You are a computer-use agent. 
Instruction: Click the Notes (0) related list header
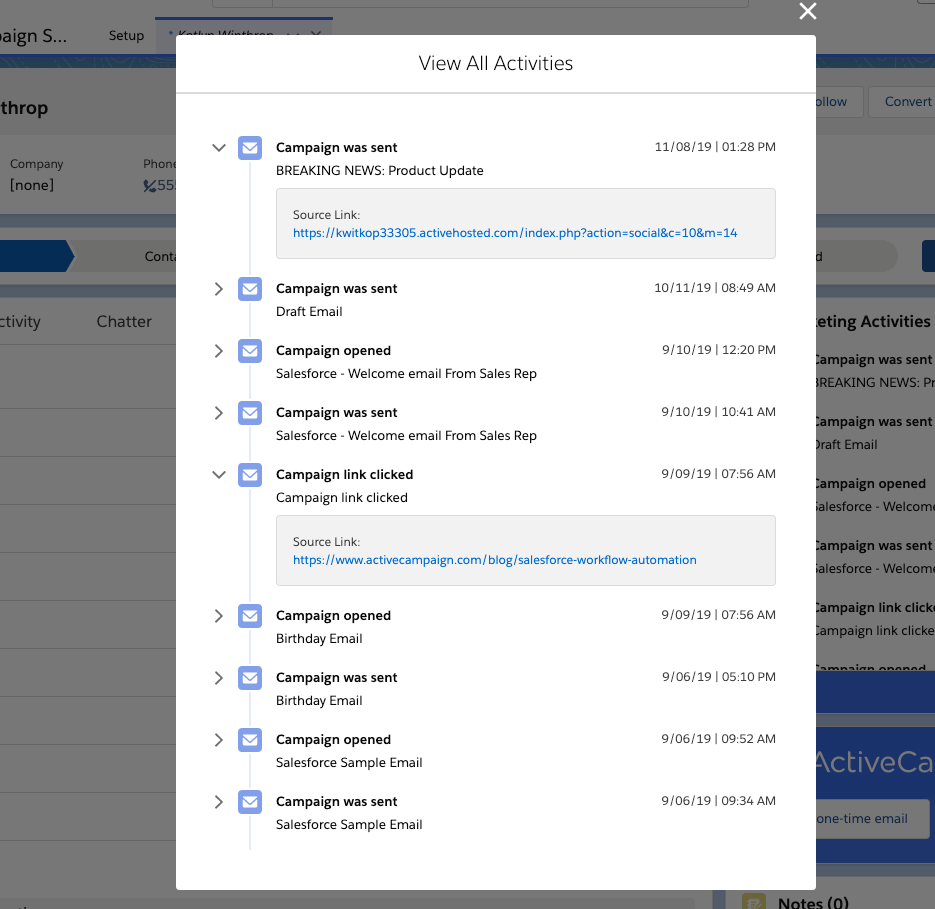[x=813, y=902]
